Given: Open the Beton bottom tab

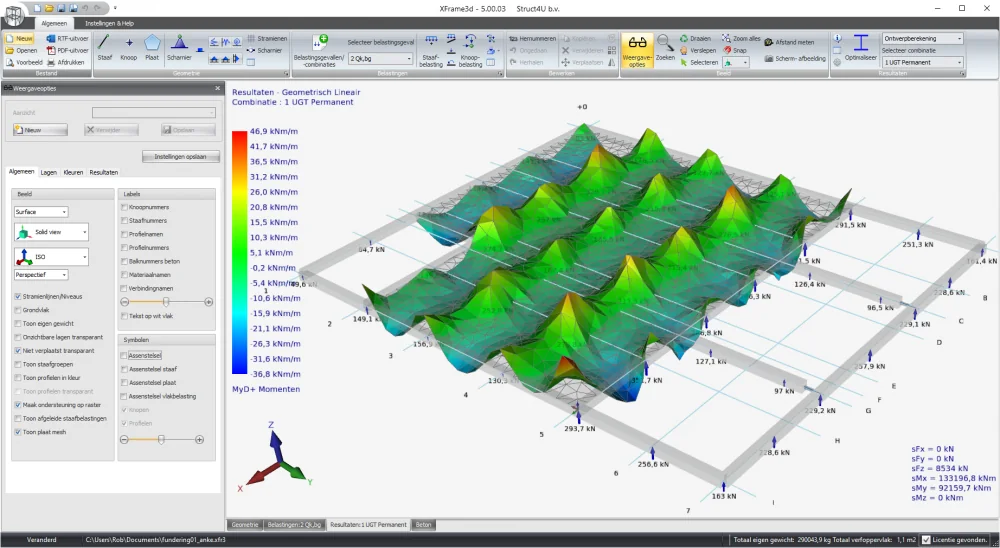Looking at the screenshot, I should (x=423, y=524).
